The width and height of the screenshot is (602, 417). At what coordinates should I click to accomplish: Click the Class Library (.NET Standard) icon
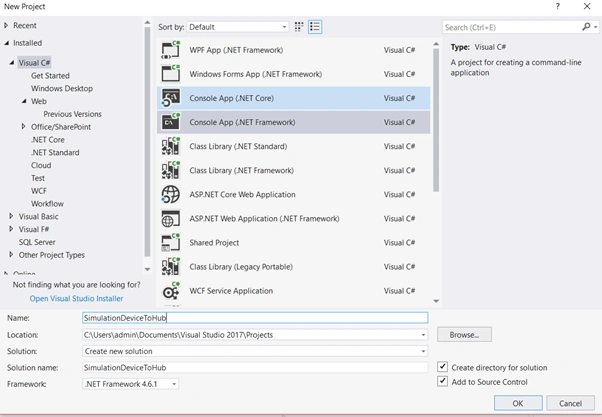[171, 146]
